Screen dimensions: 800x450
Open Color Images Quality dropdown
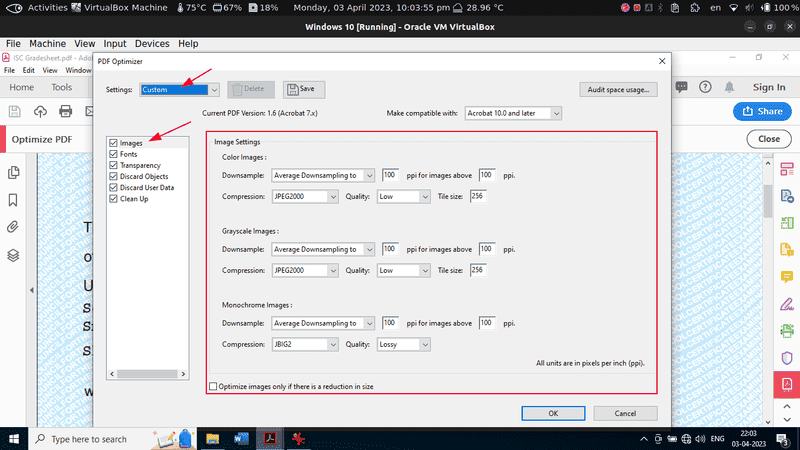click(403, 196)
